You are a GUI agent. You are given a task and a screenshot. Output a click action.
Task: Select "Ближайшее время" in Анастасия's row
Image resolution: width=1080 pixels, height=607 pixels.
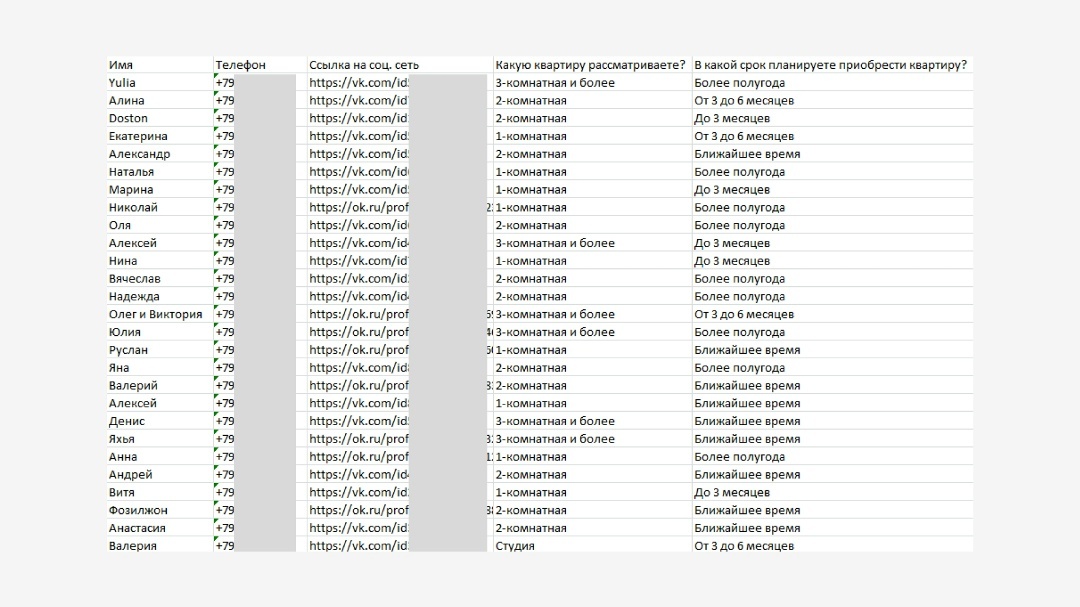coord(747,528)
